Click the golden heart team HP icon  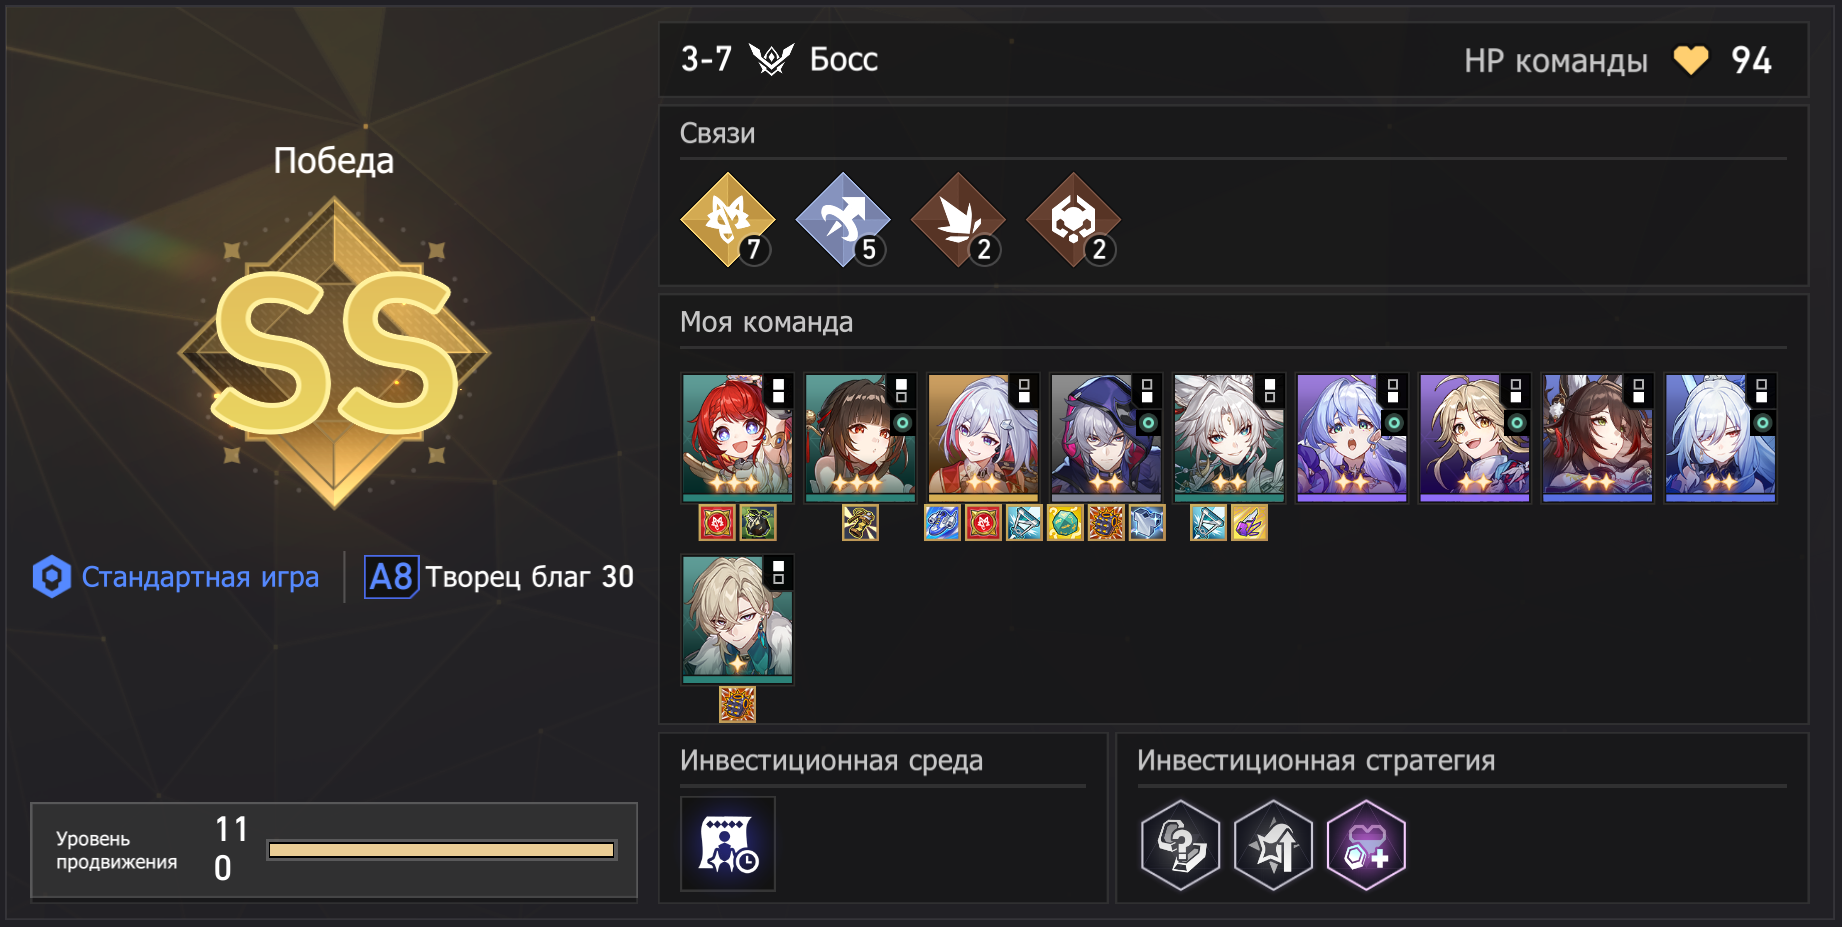pos(1691,60)
